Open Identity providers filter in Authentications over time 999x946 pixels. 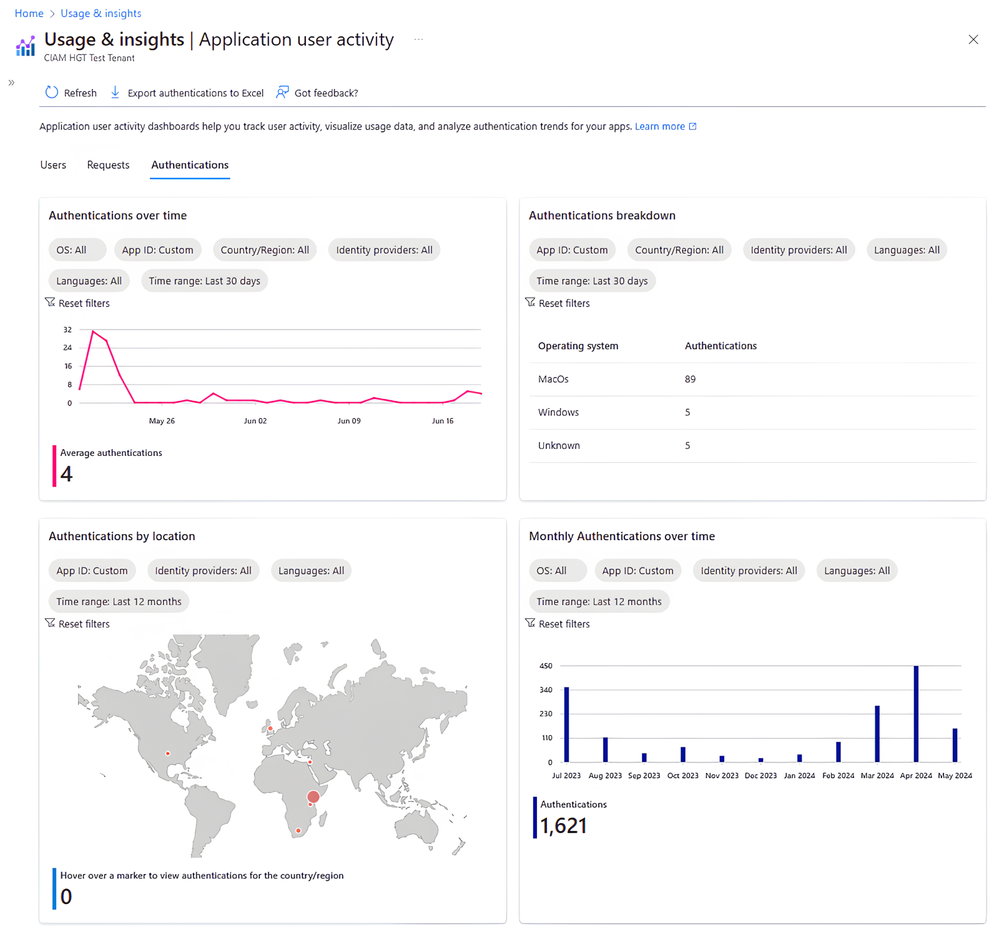[x=384, y=250]
